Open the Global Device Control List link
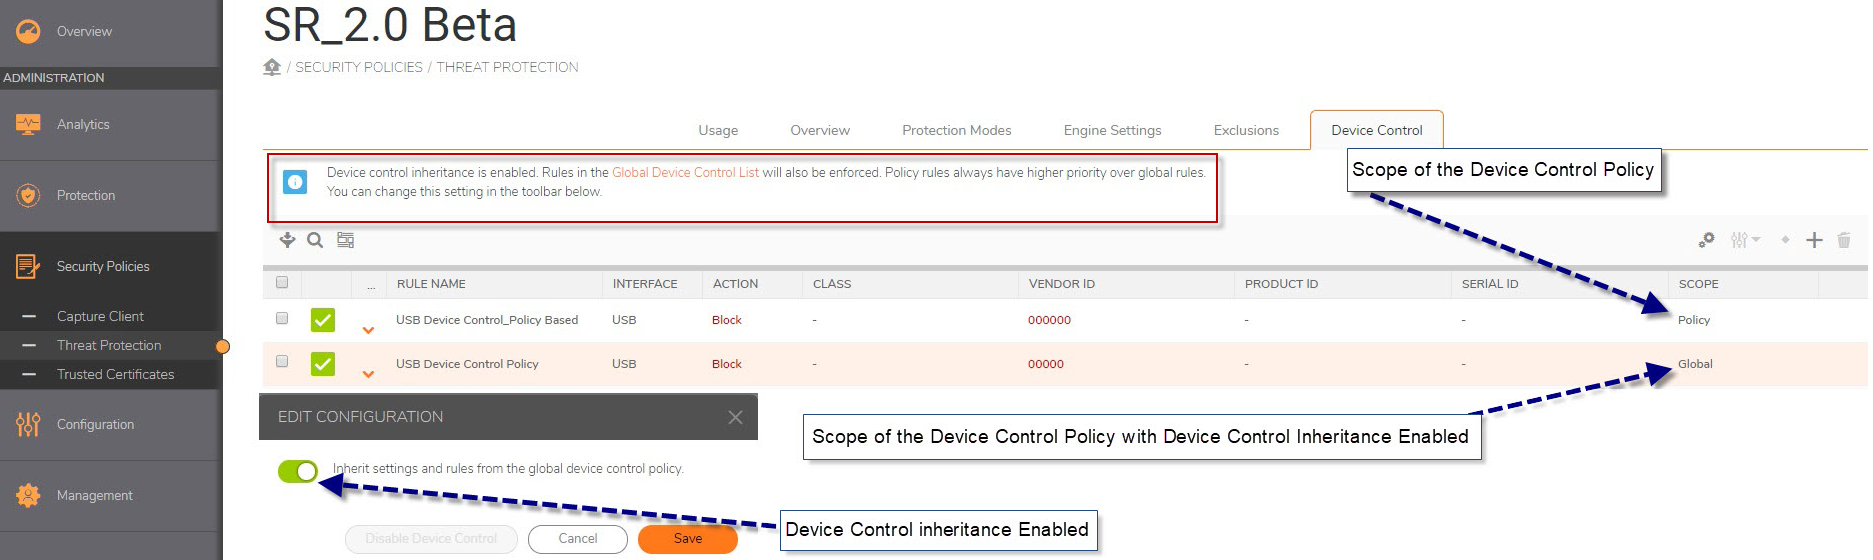The height and width of the screenshot is (560, 1873). pyautogui.click(x=685, y=173)
